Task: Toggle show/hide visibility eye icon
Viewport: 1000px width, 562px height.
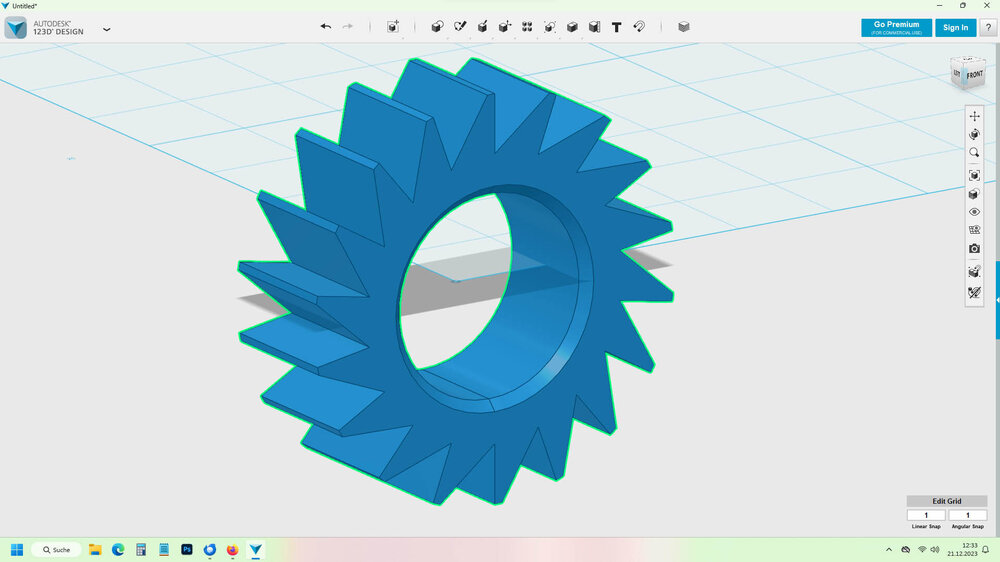Action: click(974, 212)
